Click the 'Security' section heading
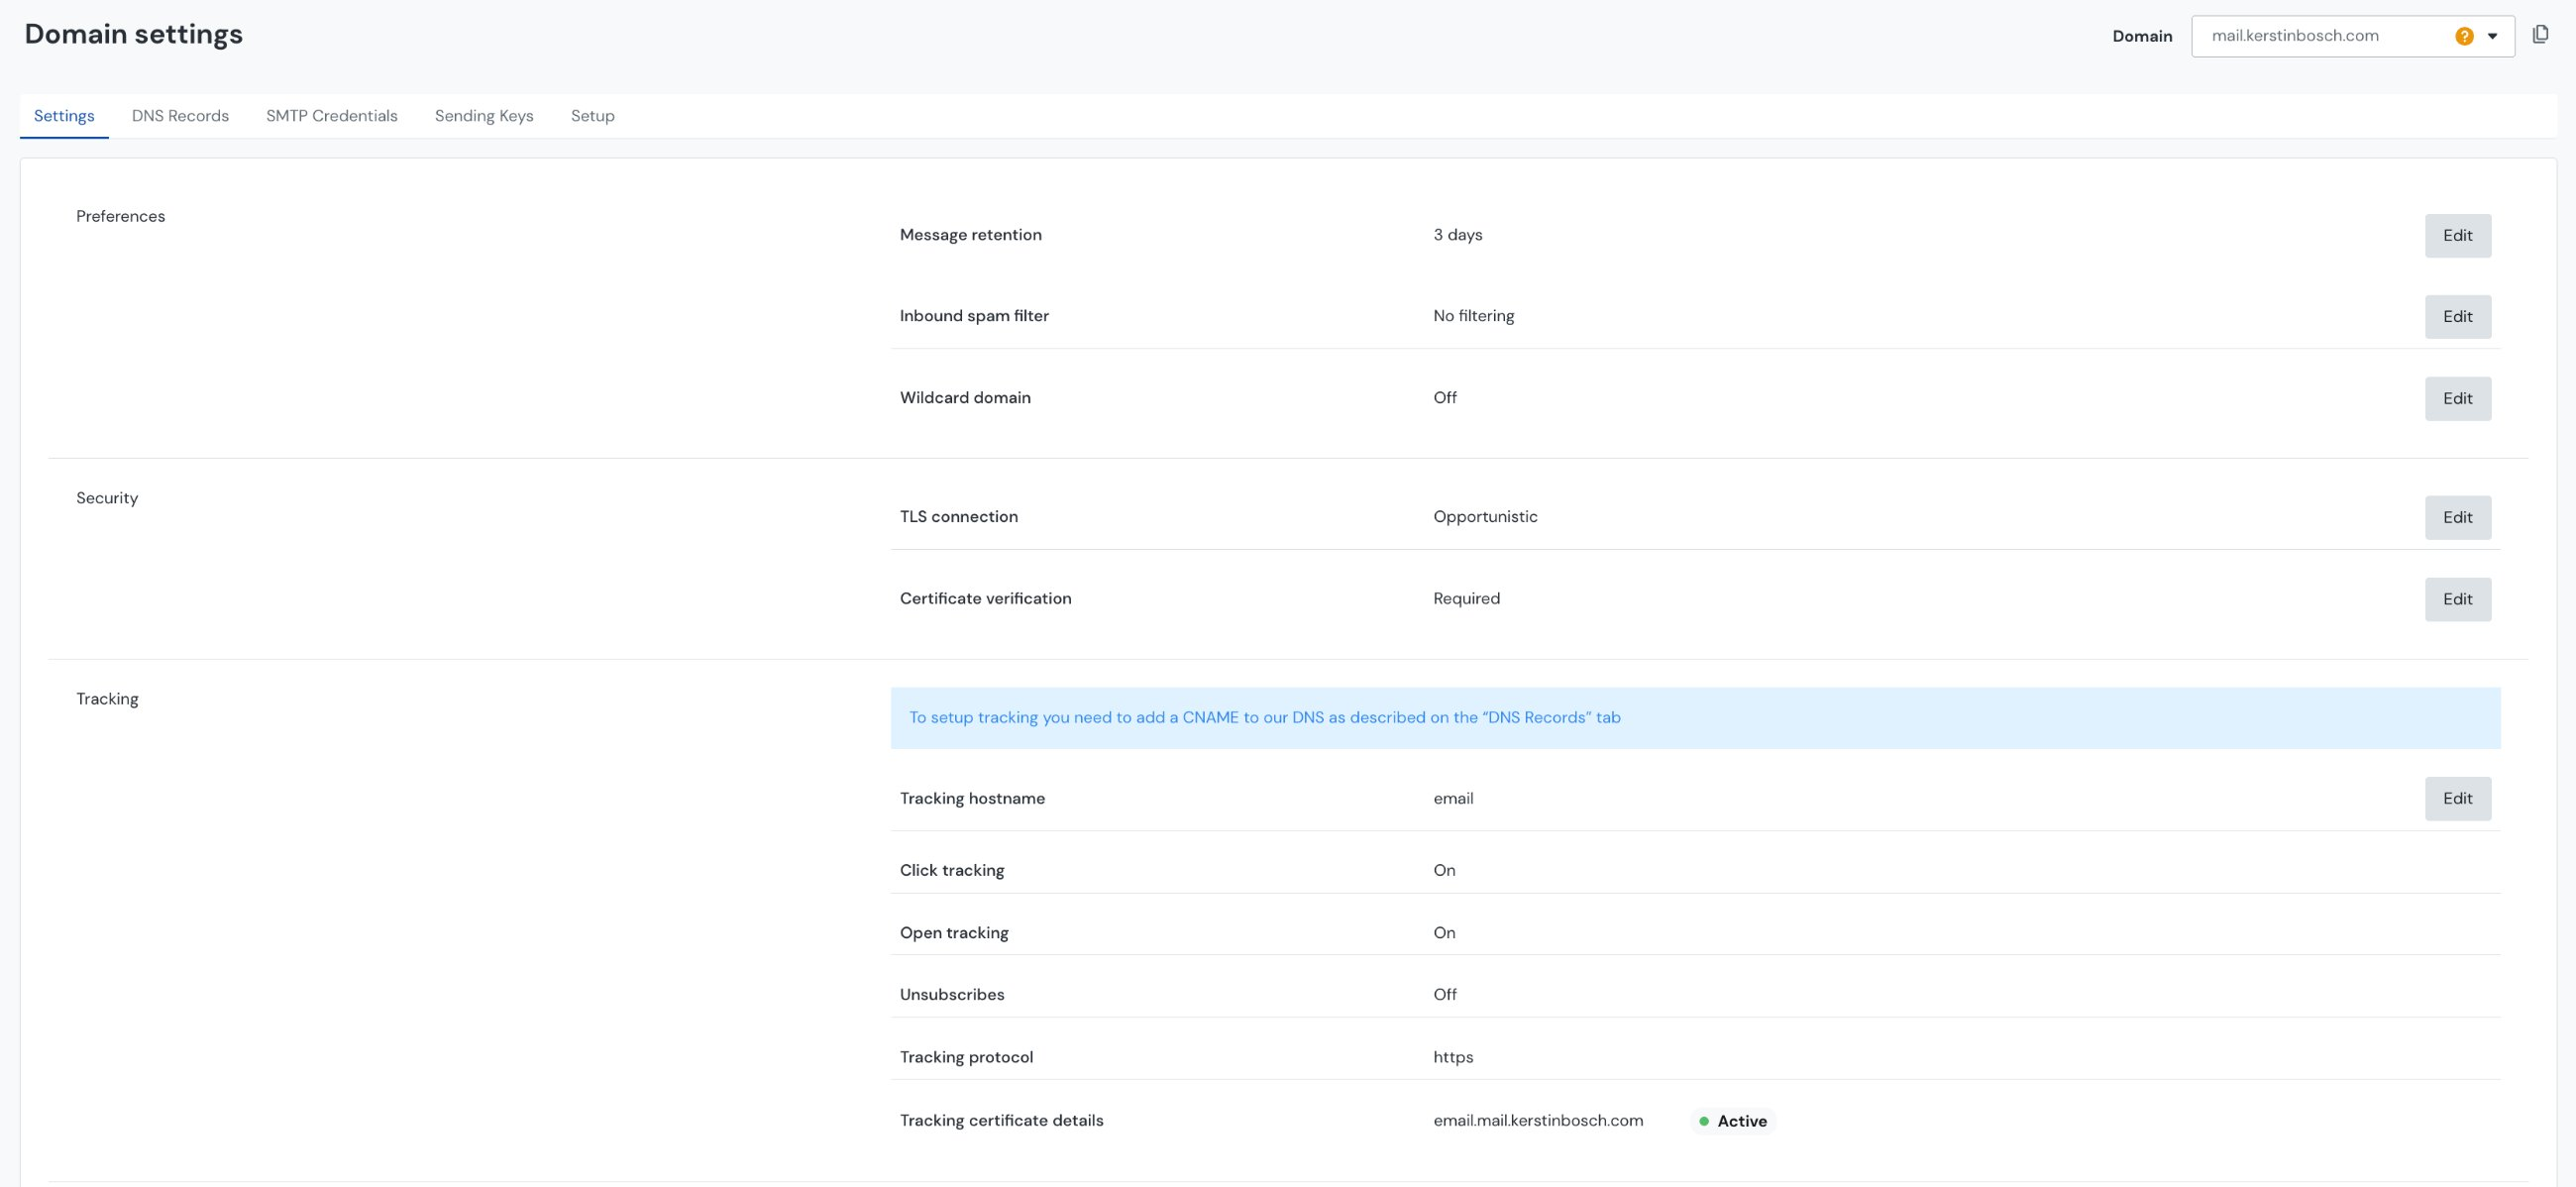Image resolution: width=2576 pixels, height=1187 pixels. pos(107,498)
